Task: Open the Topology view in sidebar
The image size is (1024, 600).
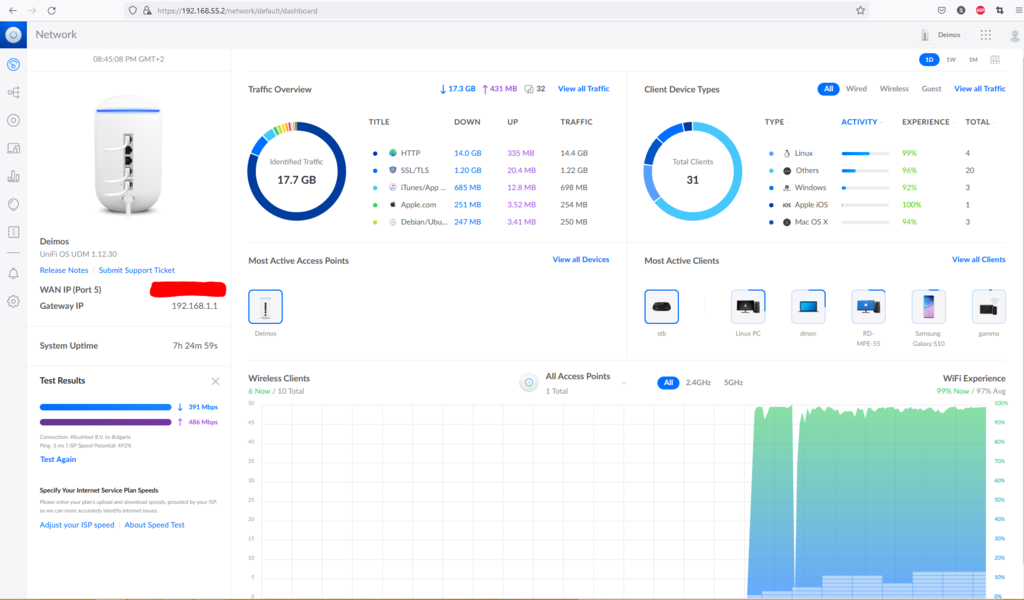Action: [13, 92]
